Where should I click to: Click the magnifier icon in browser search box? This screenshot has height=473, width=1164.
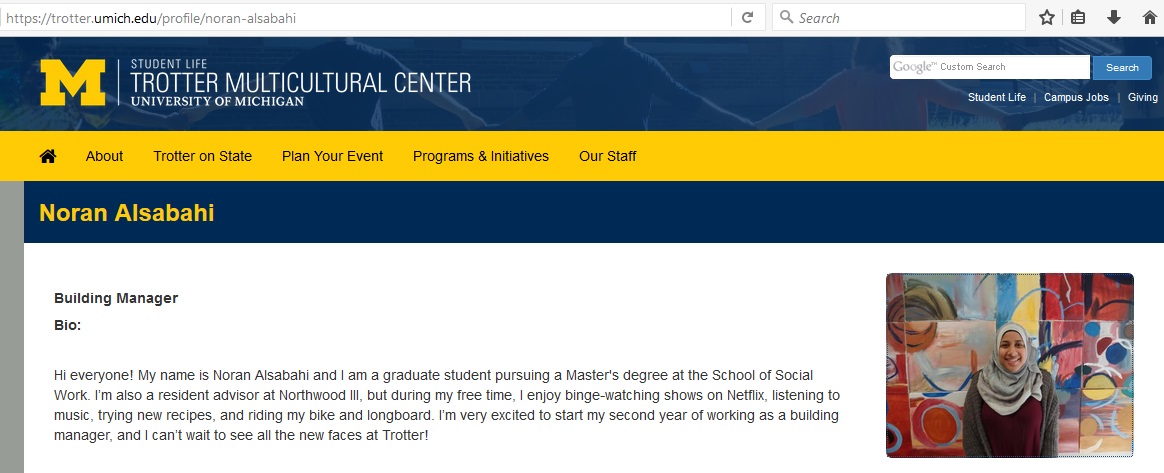point(786,18)
